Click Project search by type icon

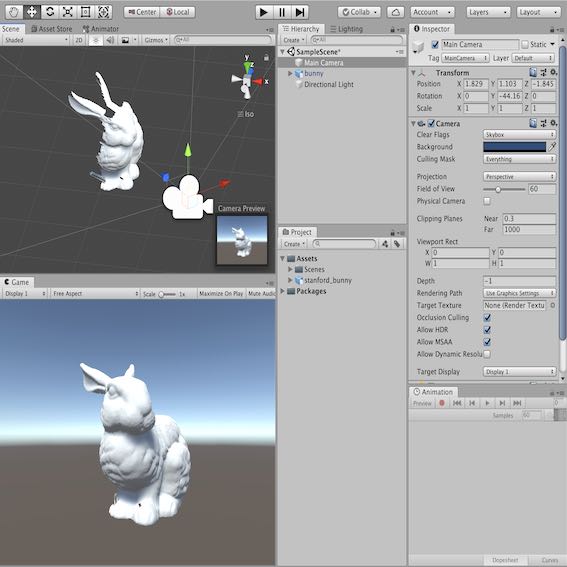click(385, 244)
